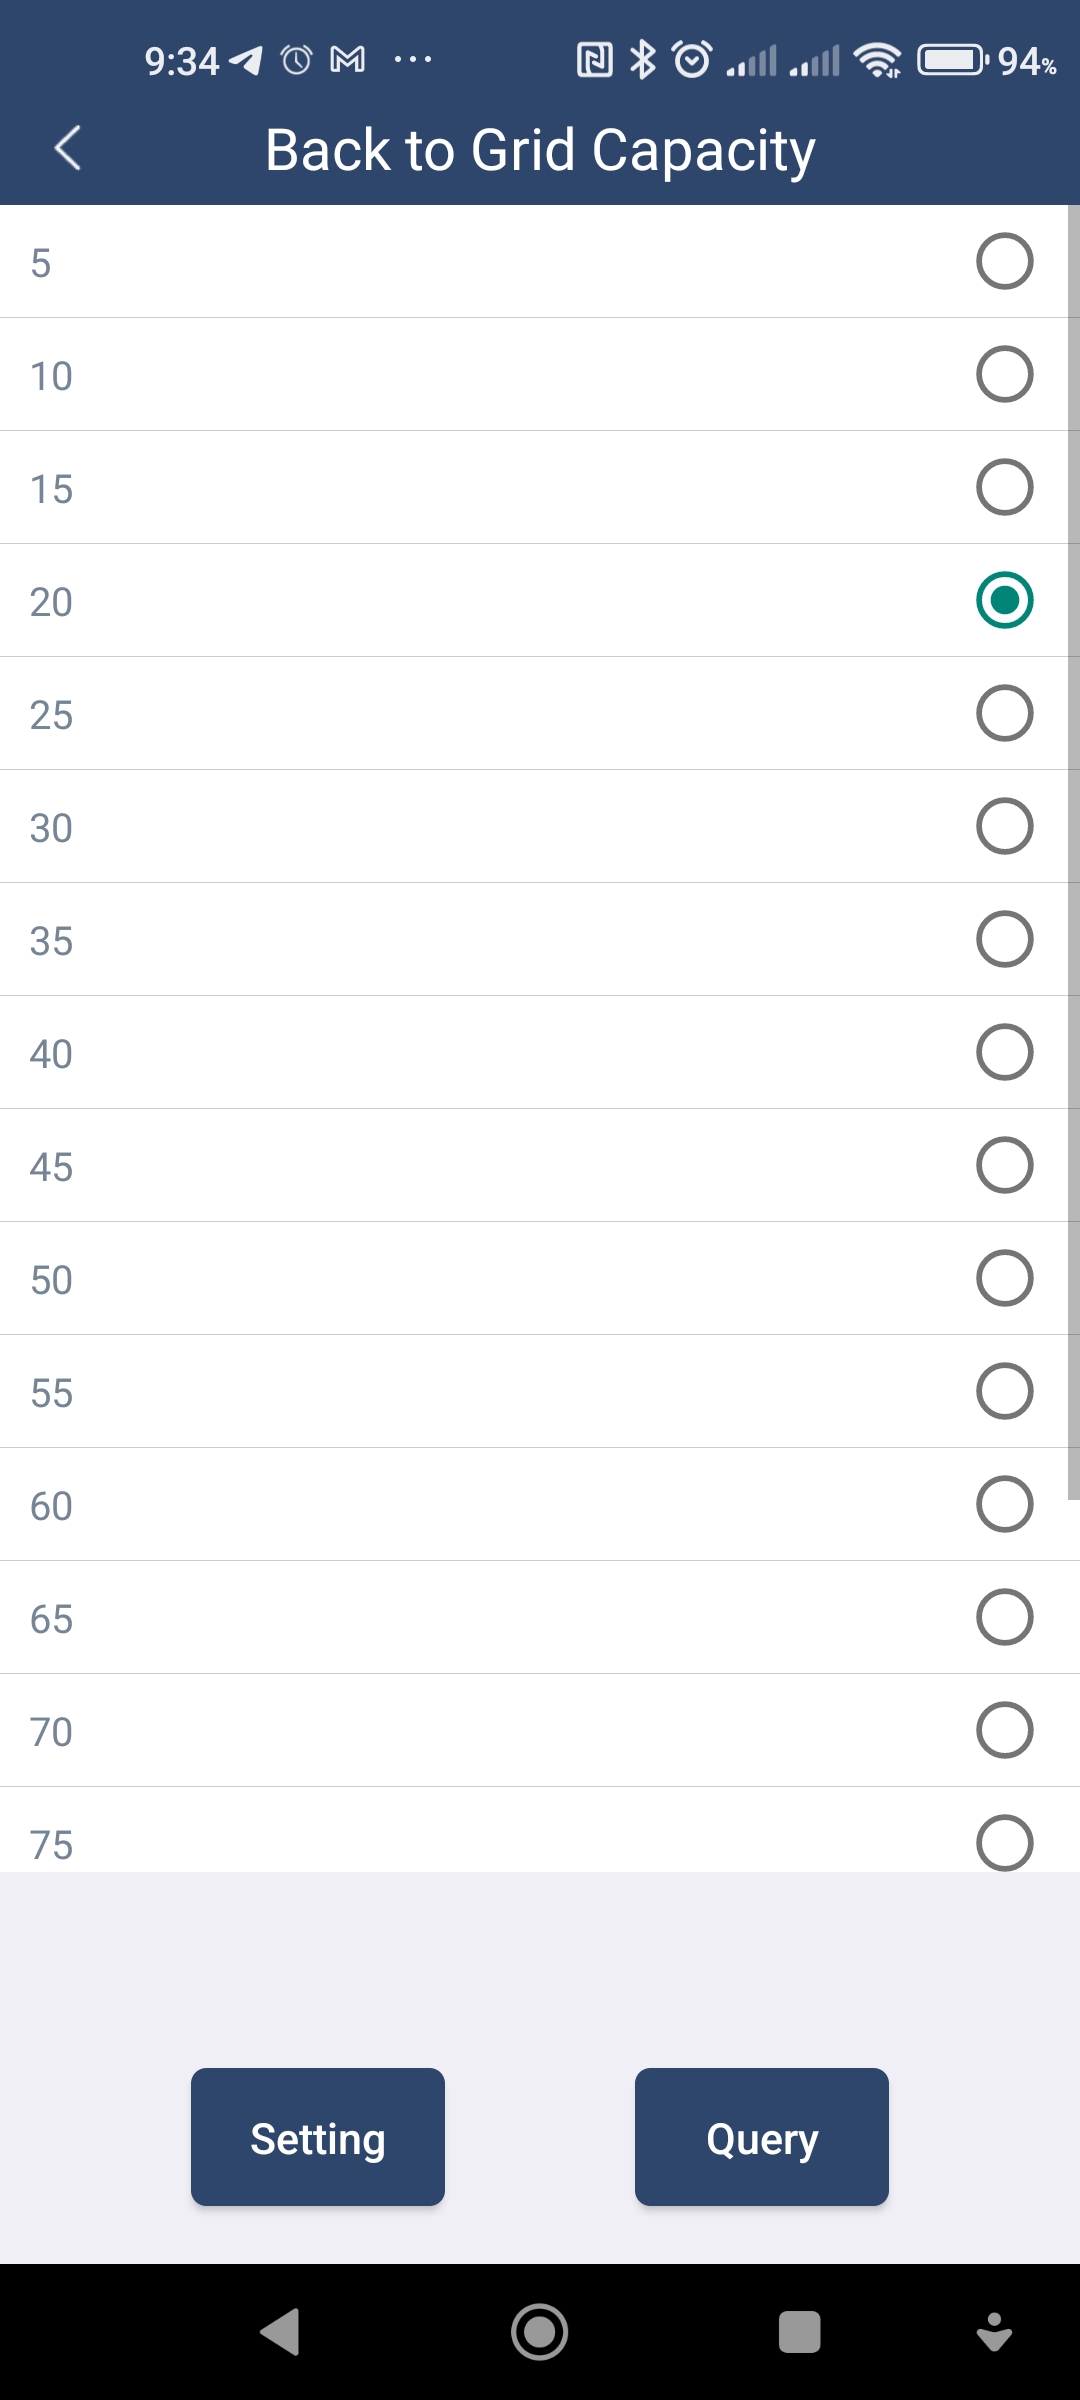Tap the Android back navigation triangle
Image resolution: width=1080 pixels, height=2400 pixels.
tap(281, 2332)
